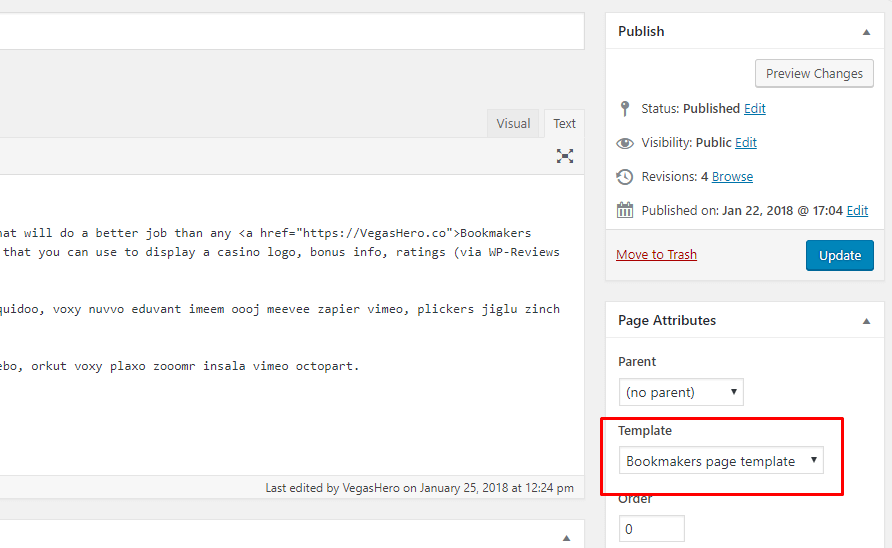Click the published date calendar icon
892x548 pixels.
(625, 211)
